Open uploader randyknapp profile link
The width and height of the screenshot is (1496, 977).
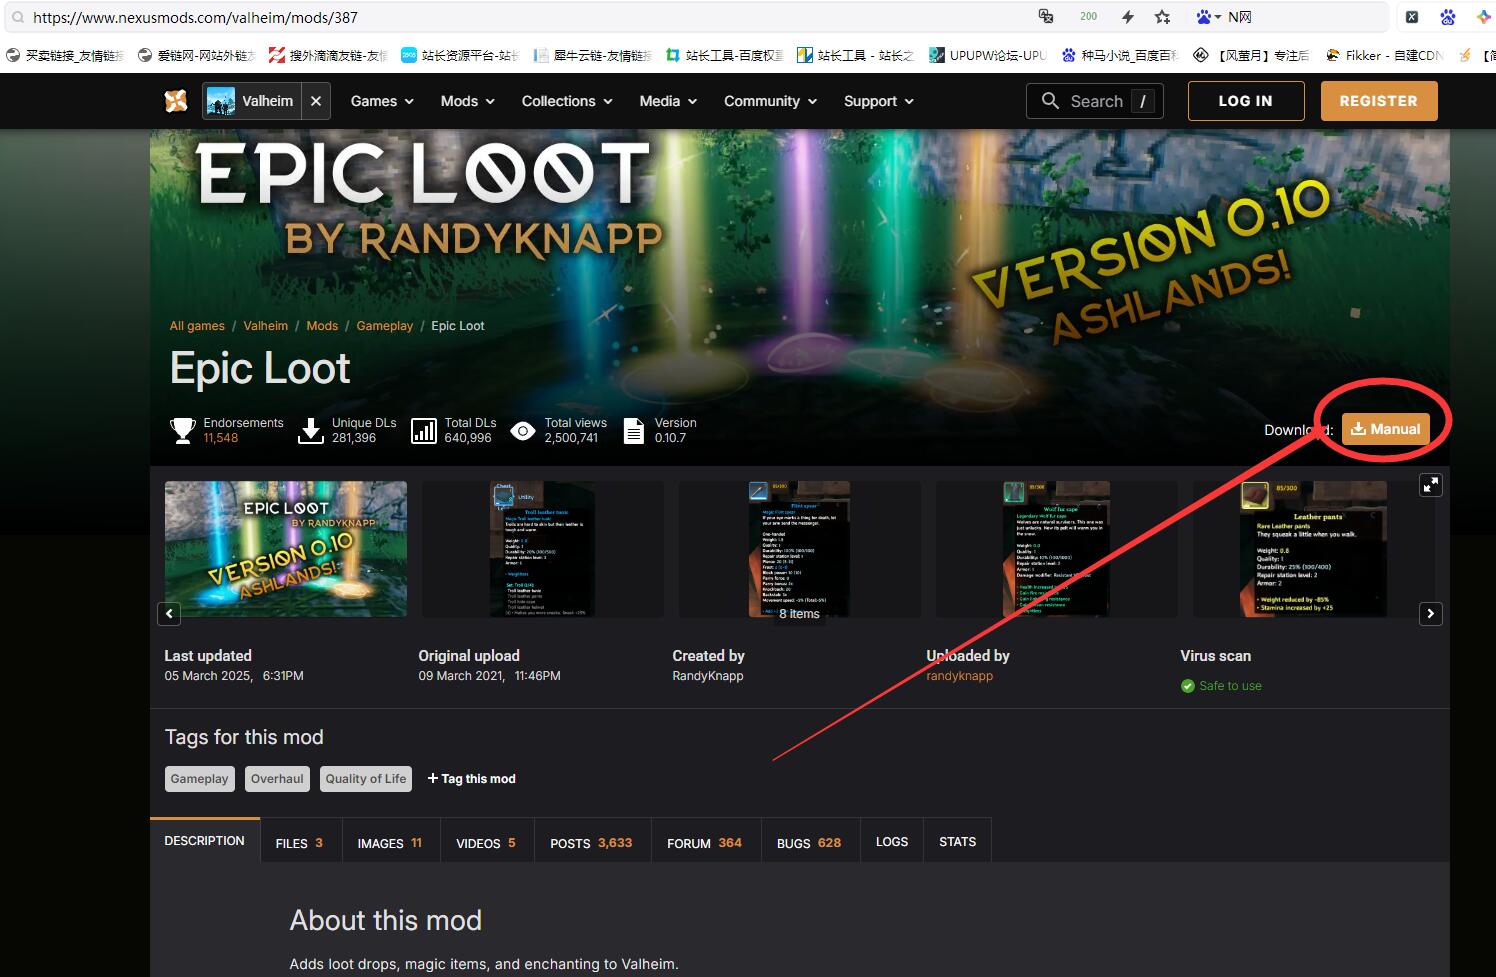[959, 676]
